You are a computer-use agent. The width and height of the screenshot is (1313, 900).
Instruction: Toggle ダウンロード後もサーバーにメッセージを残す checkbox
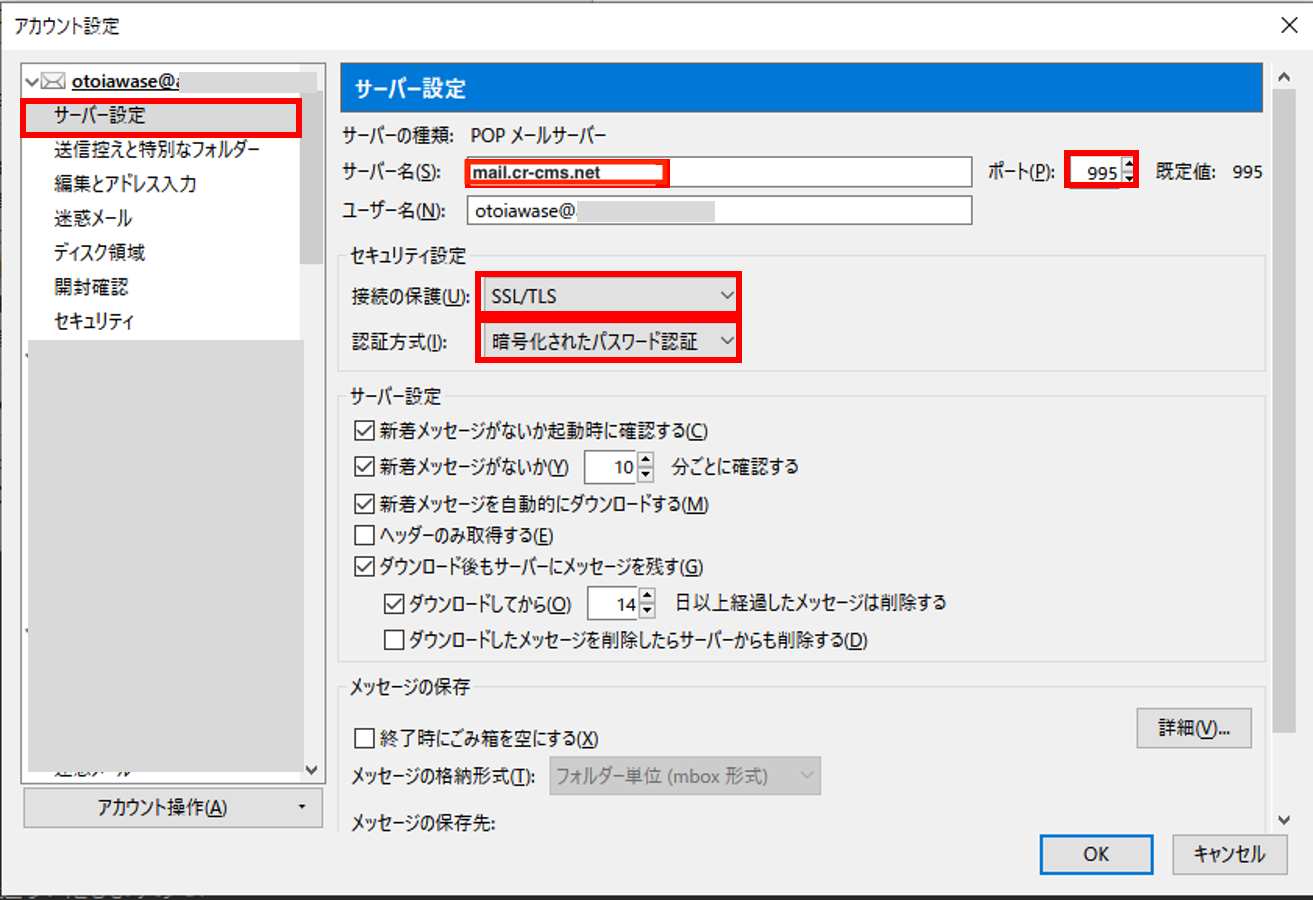365,567
